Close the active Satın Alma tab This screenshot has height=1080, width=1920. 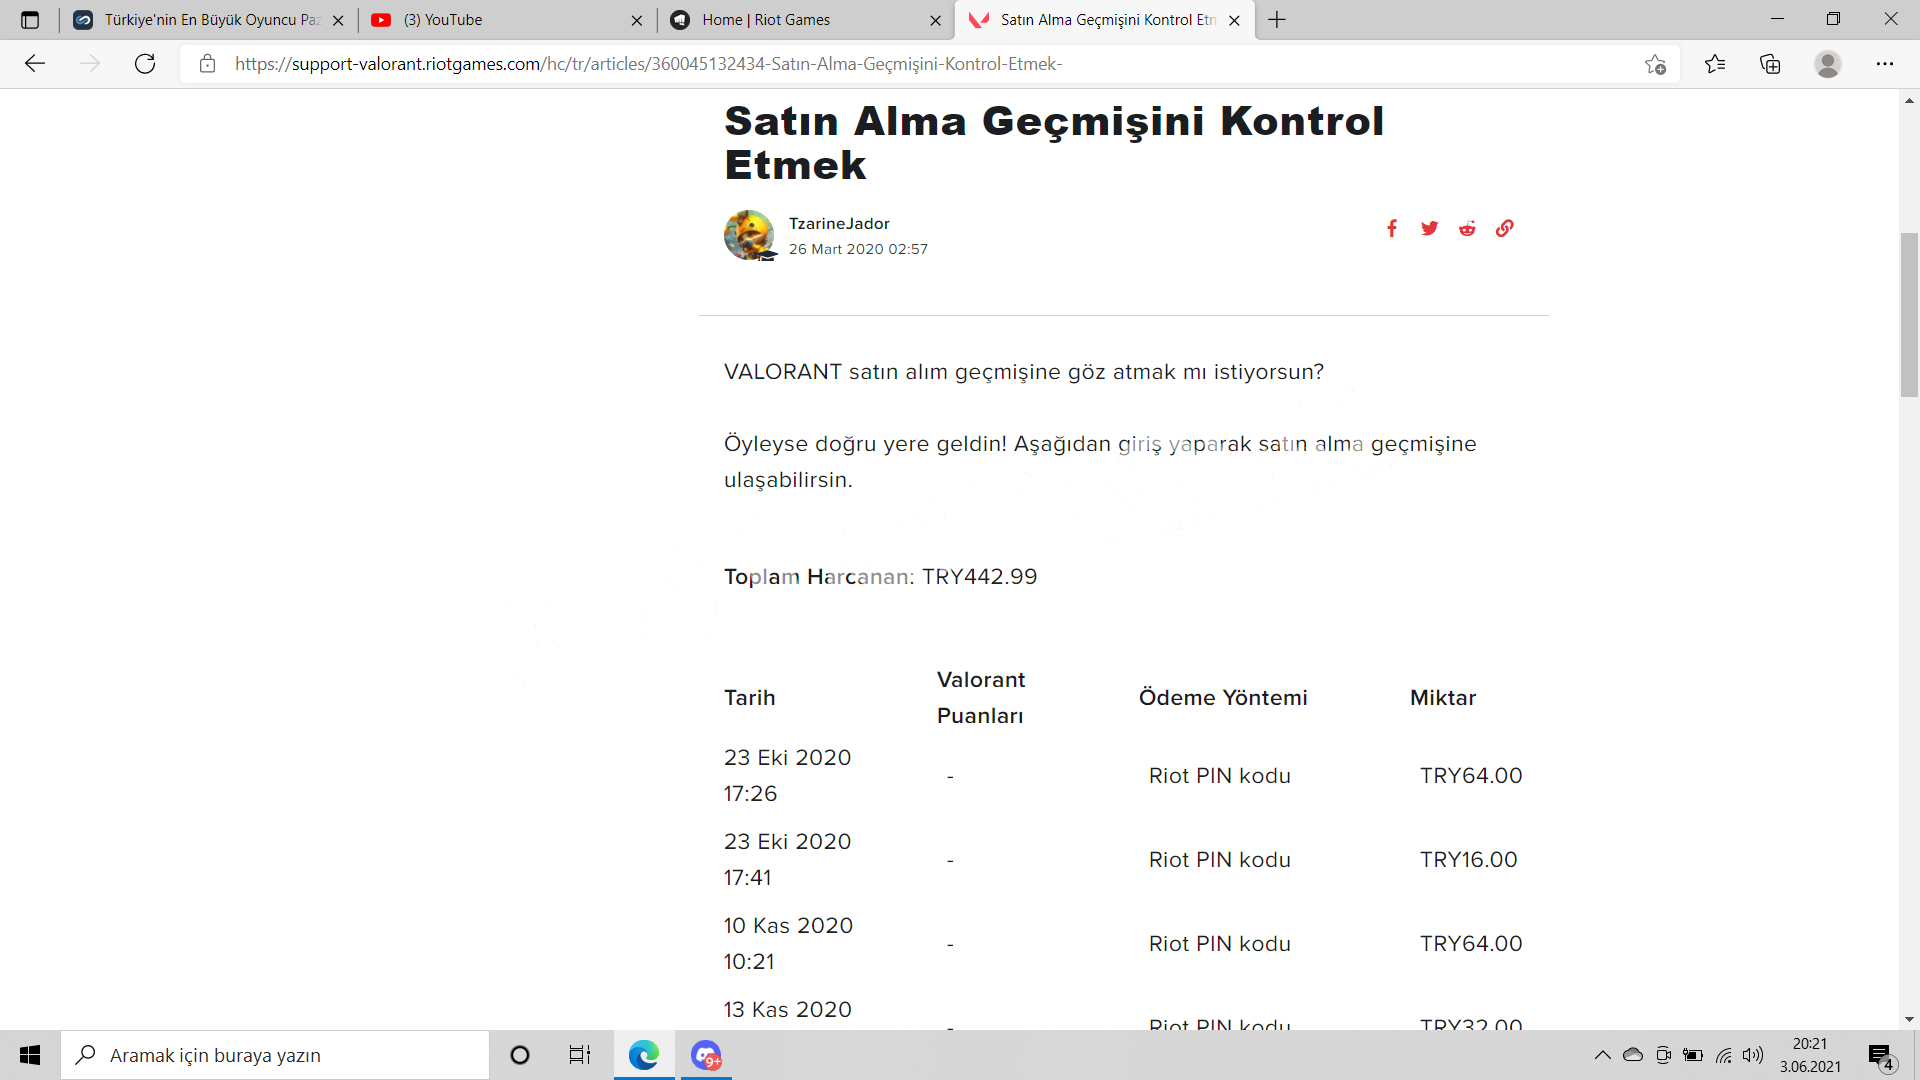pos(1234,20)
